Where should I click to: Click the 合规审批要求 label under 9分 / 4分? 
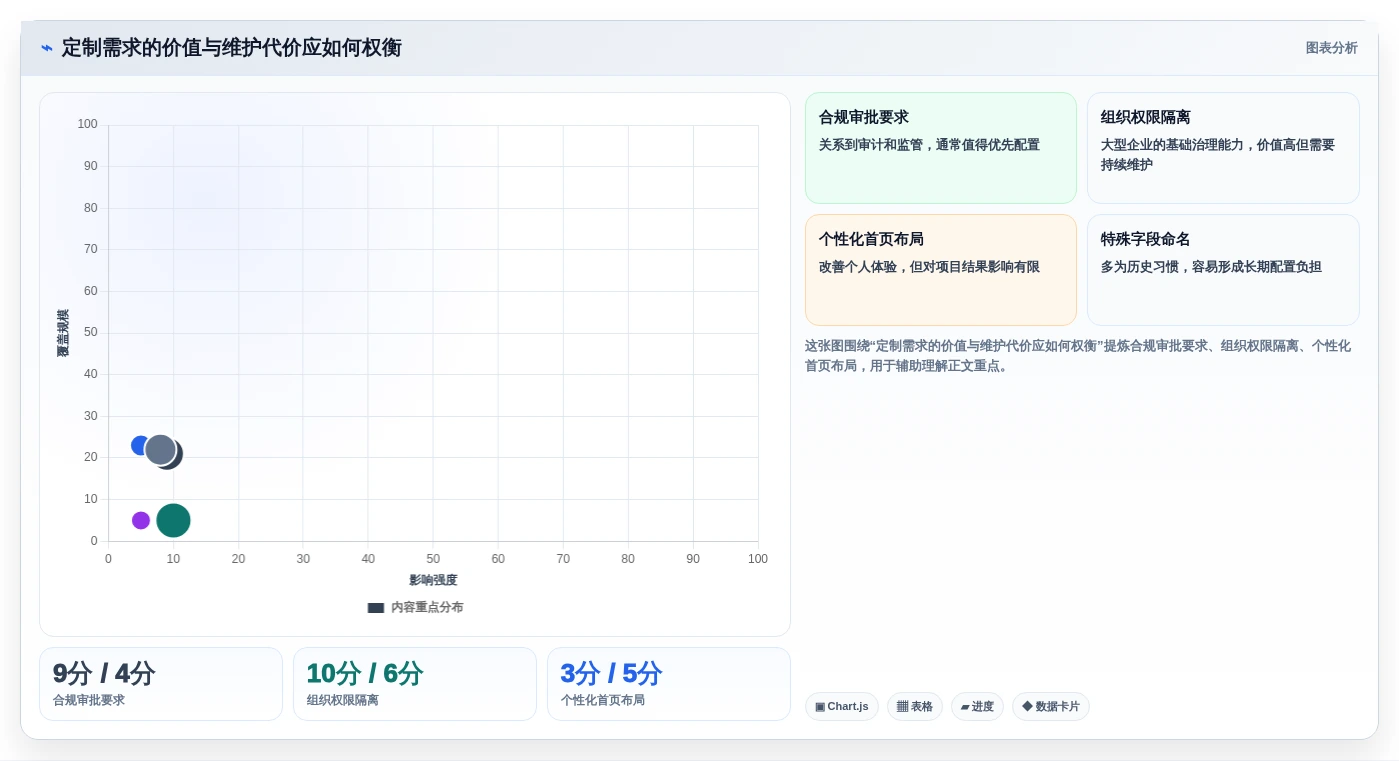click(89, 700)
